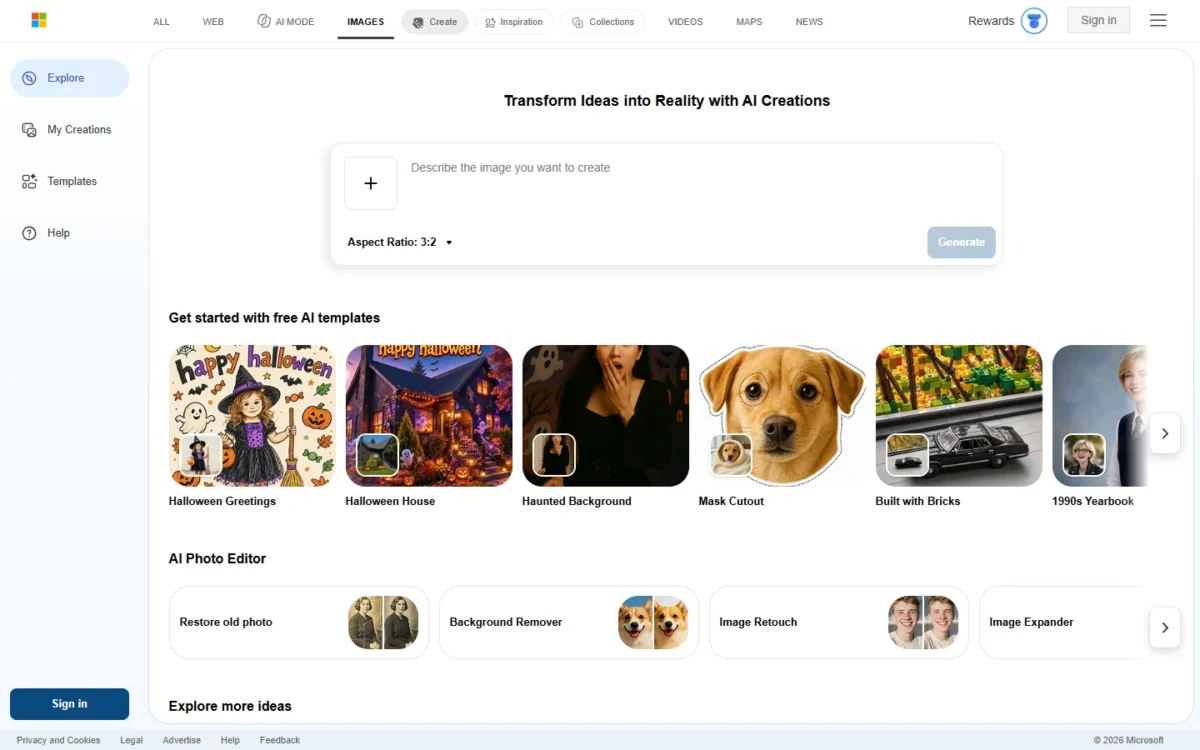Click the My Creations sidebar icon
Image resolution: width=1200 pixels, height=750 pixels.
point(29,130)
